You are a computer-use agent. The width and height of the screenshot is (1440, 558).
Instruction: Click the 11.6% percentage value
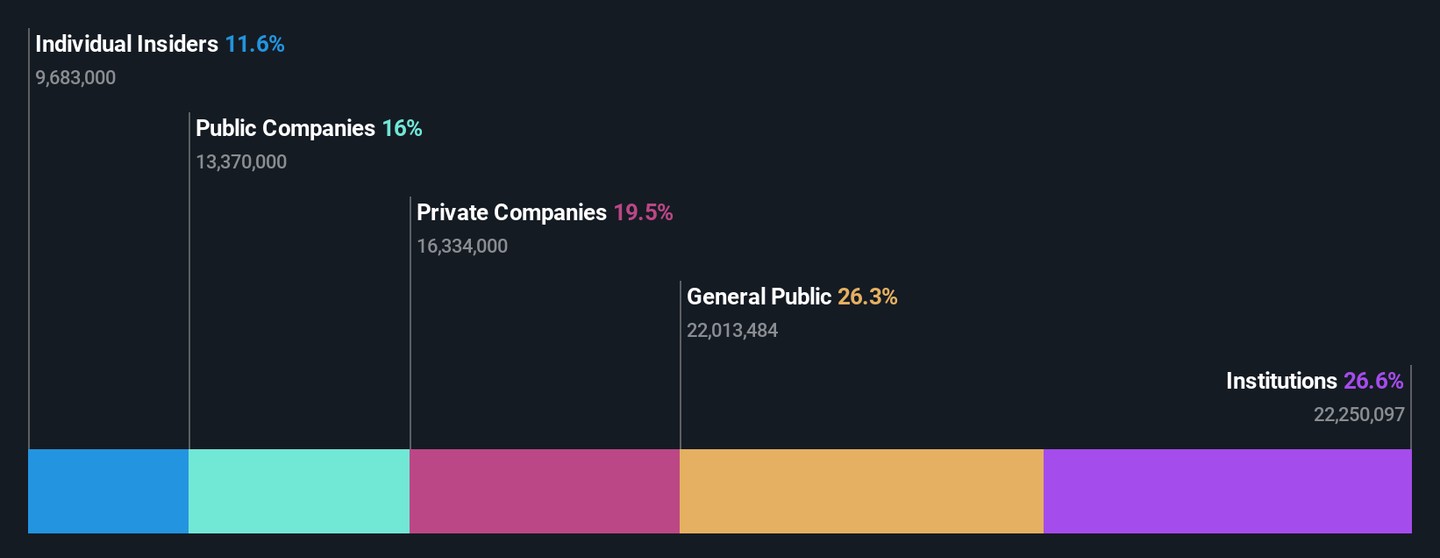pos(254,44)
